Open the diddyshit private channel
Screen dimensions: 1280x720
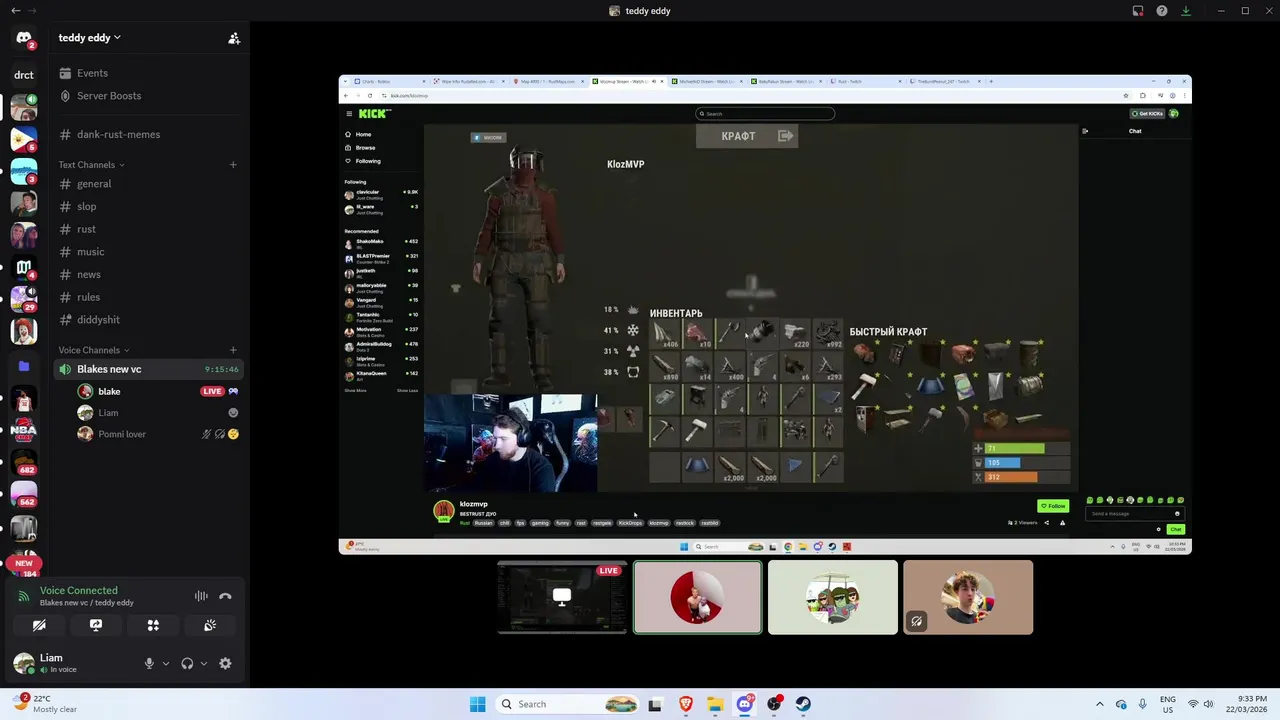[148, 320]
